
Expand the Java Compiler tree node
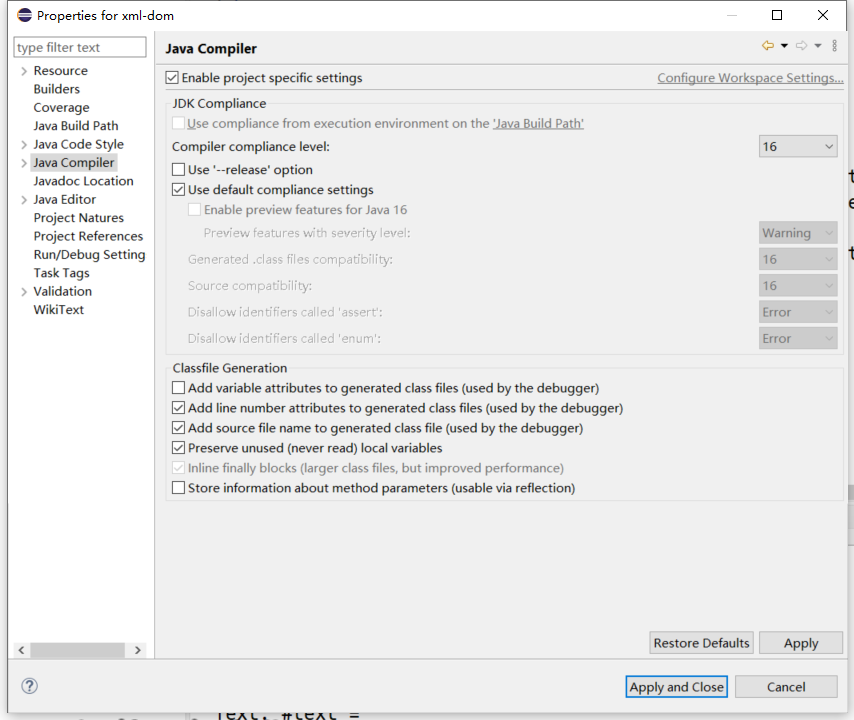point(24,163)
